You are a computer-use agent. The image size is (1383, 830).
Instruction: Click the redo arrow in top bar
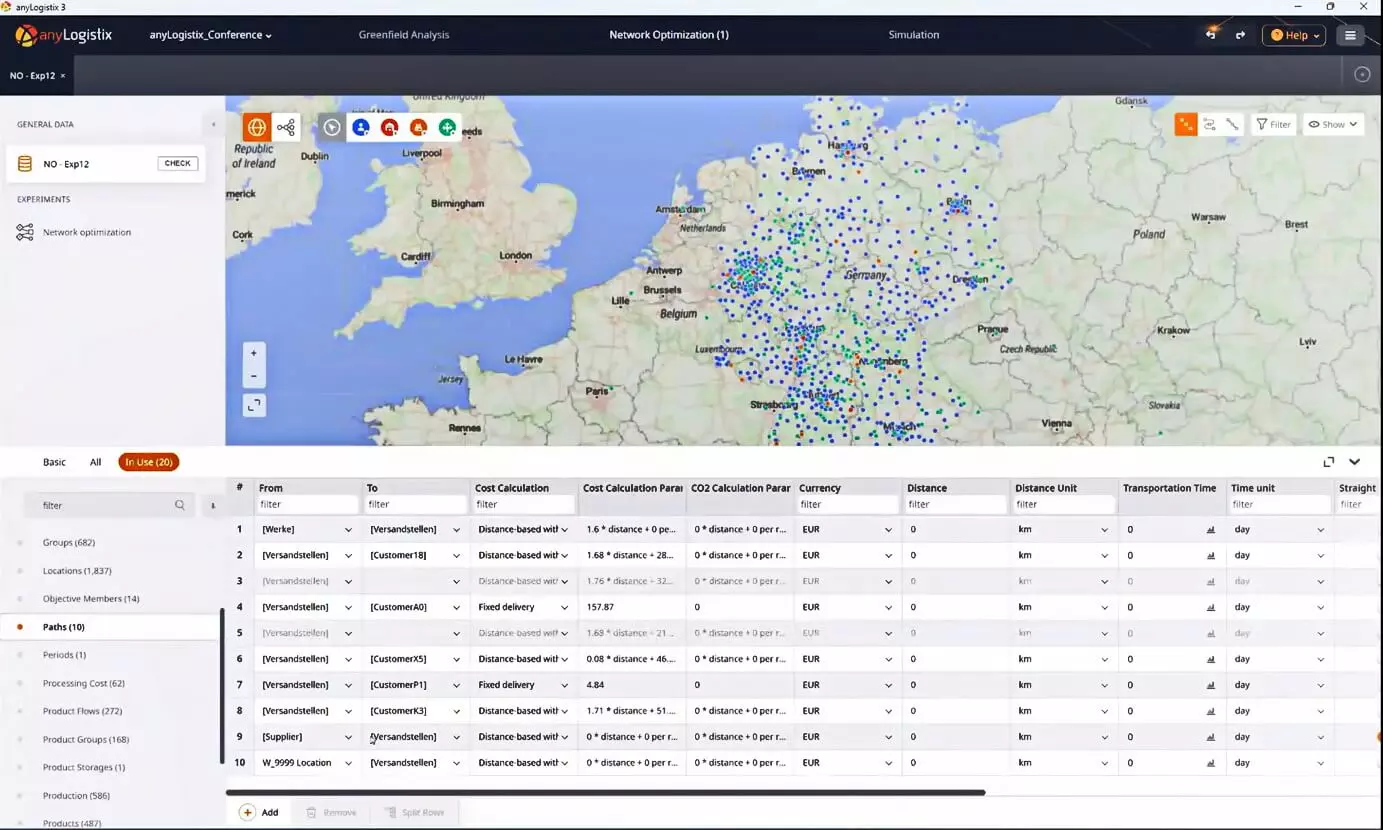point(1240,35)
